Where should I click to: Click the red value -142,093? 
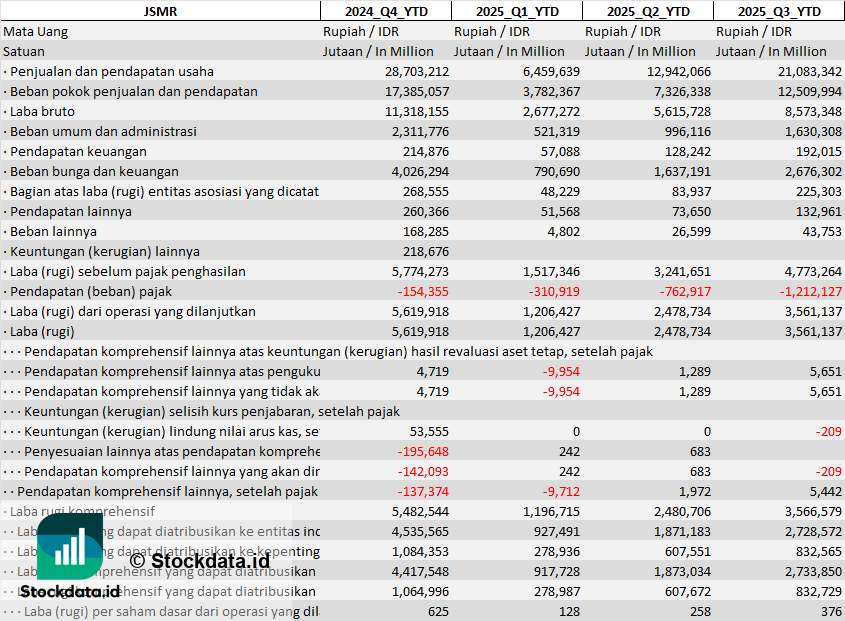click(x=424, y=471)
